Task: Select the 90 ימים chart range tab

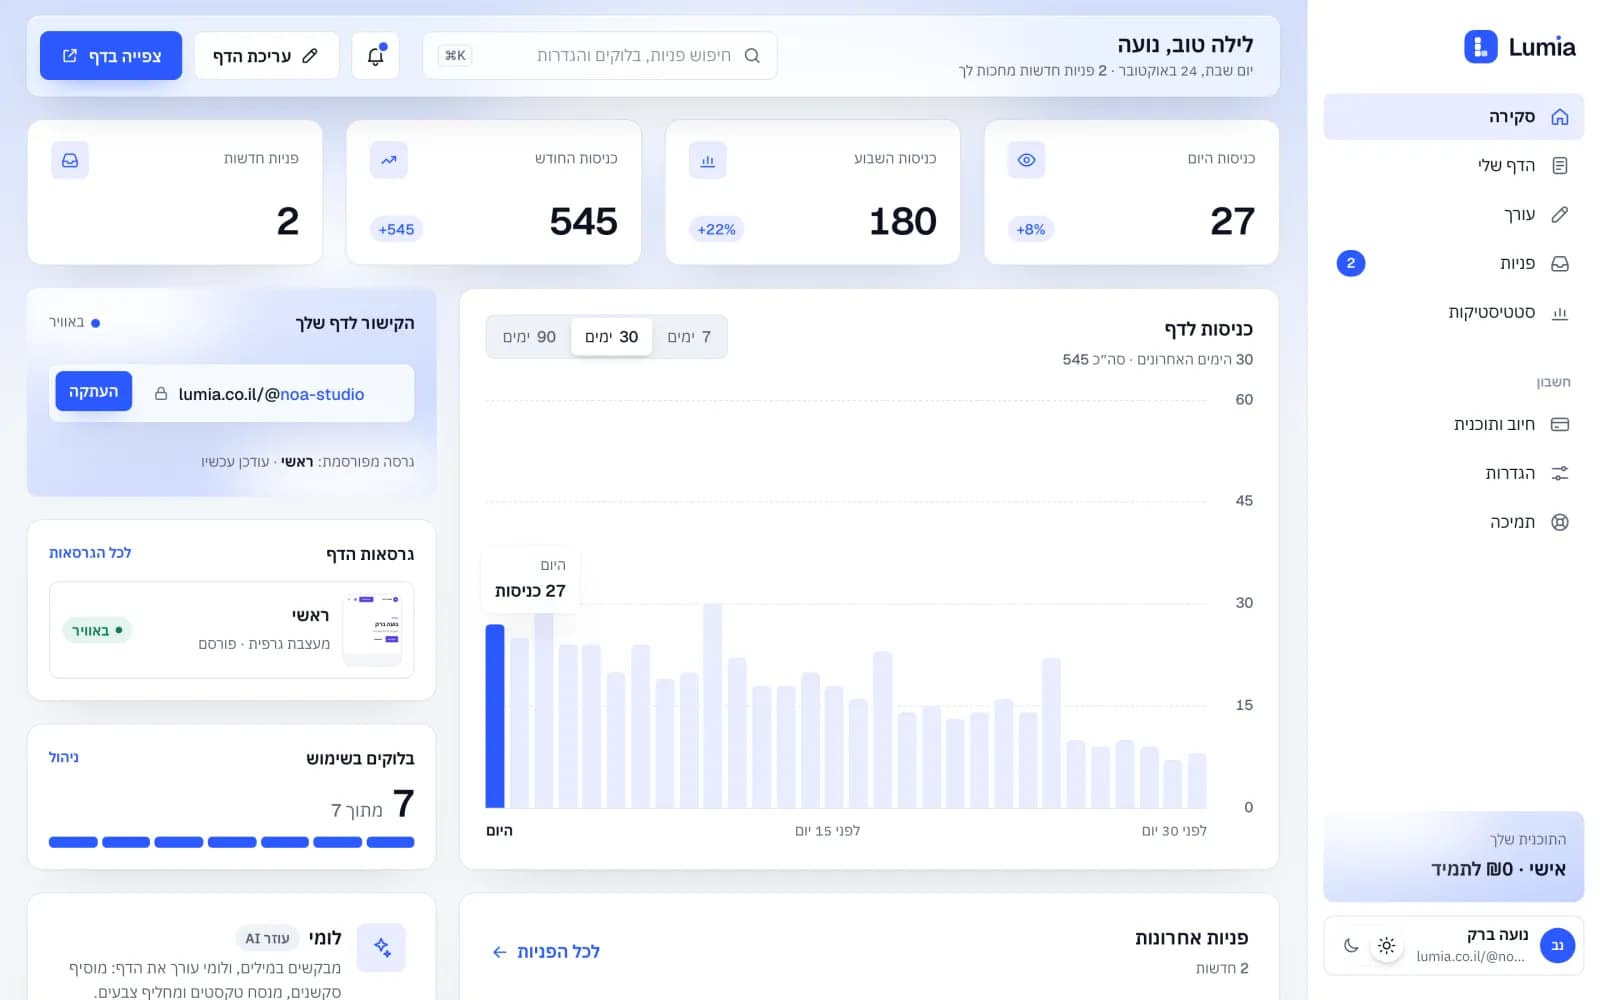Action: point(529,337)
